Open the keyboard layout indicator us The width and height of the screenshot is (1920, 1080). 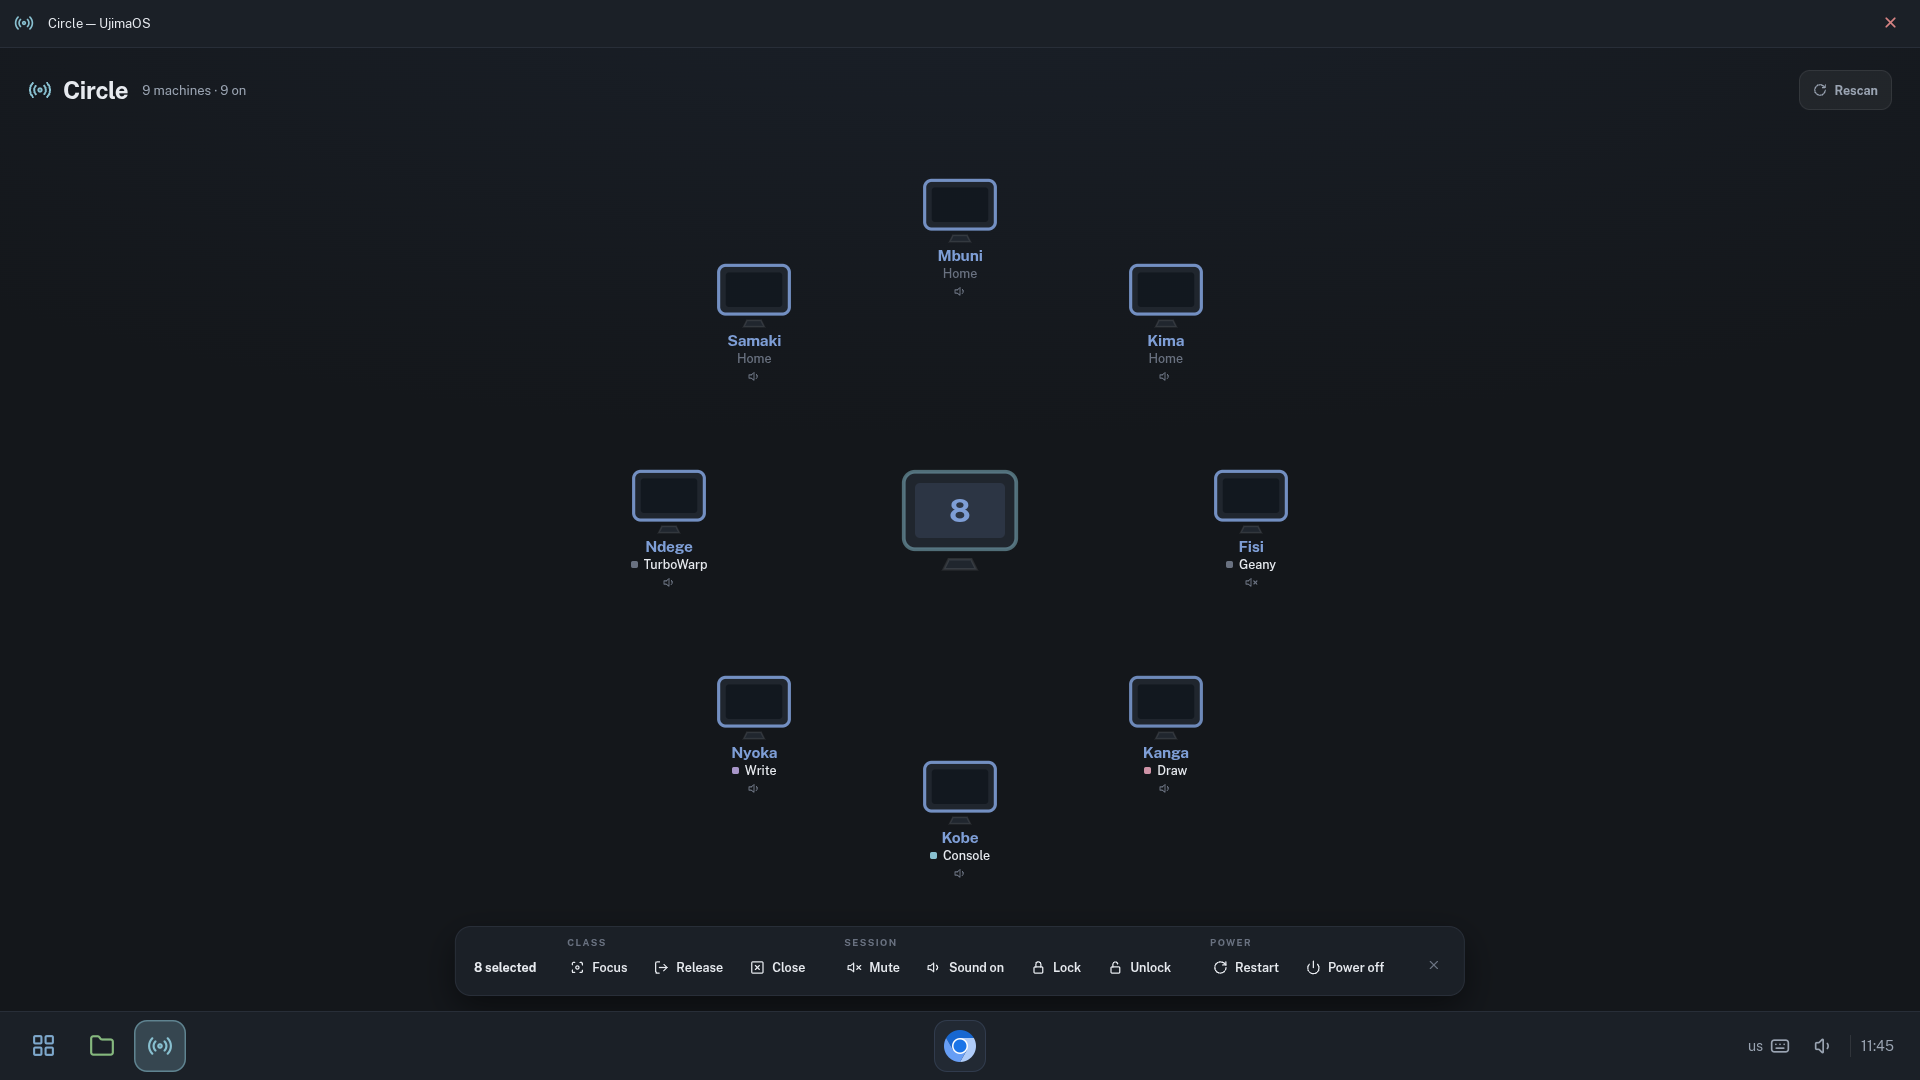tap(1768, 1046)
